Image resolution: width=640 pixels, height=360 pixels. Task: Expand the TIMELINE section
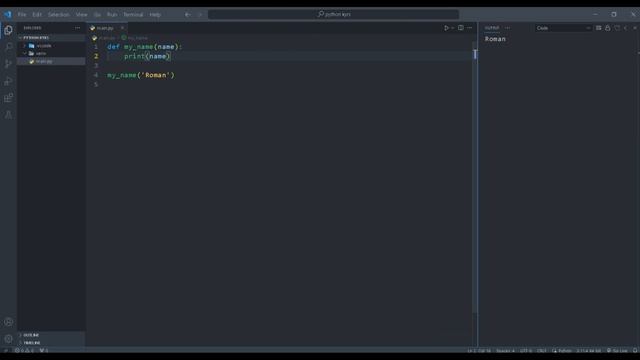pos(51,343)
